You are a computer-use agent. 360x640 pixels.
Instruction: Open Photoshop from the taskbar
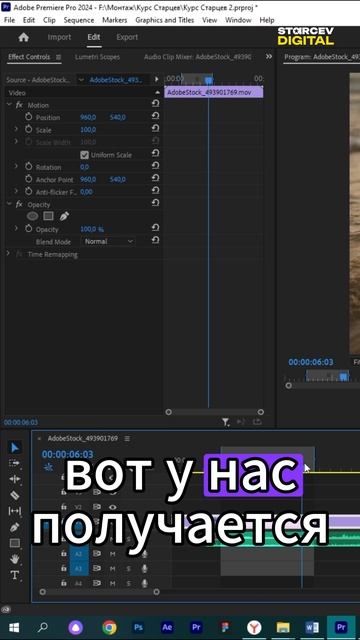pos(138,627)
